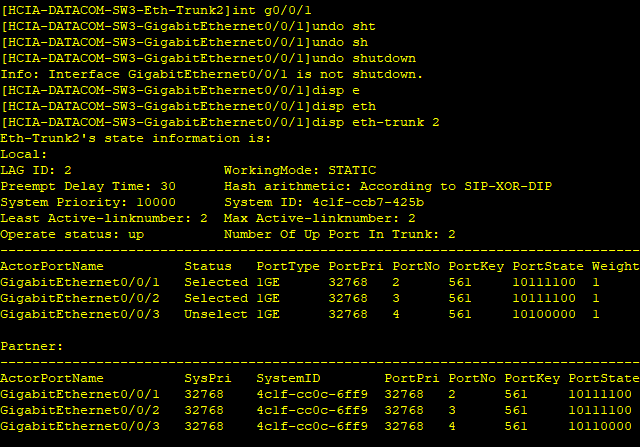Image resolution: width=640 pixels, height=447 pixels.
Task: Click the 'int g0/0/1' command on first line
Action: 272,11
